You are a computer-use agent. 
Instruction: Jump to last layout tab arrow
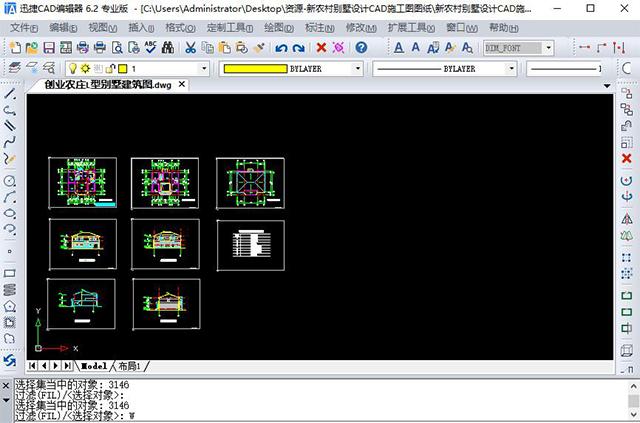click(68, 366)
